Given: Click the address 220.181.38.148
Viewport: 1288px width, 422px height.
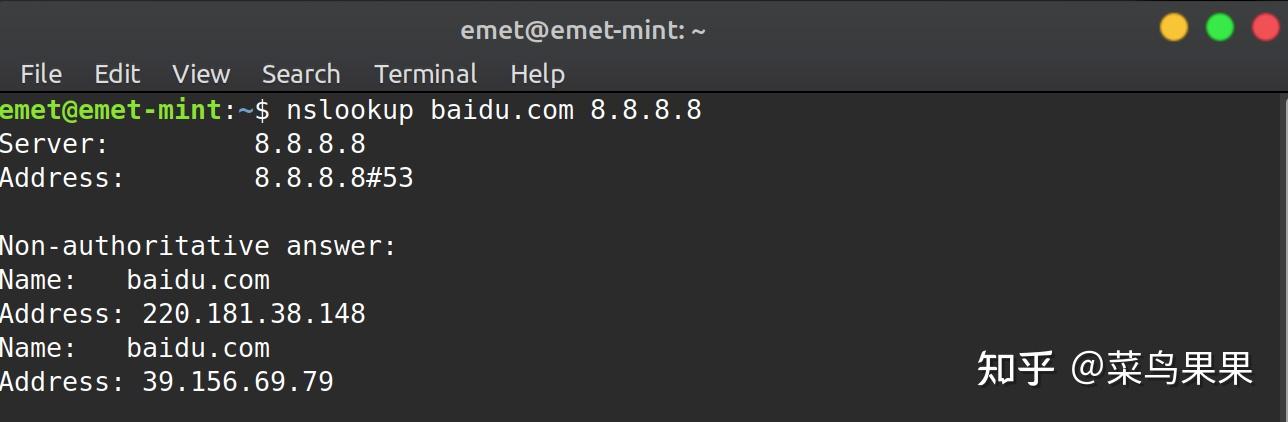Looking at the screenshot, I should click(254, 314).
